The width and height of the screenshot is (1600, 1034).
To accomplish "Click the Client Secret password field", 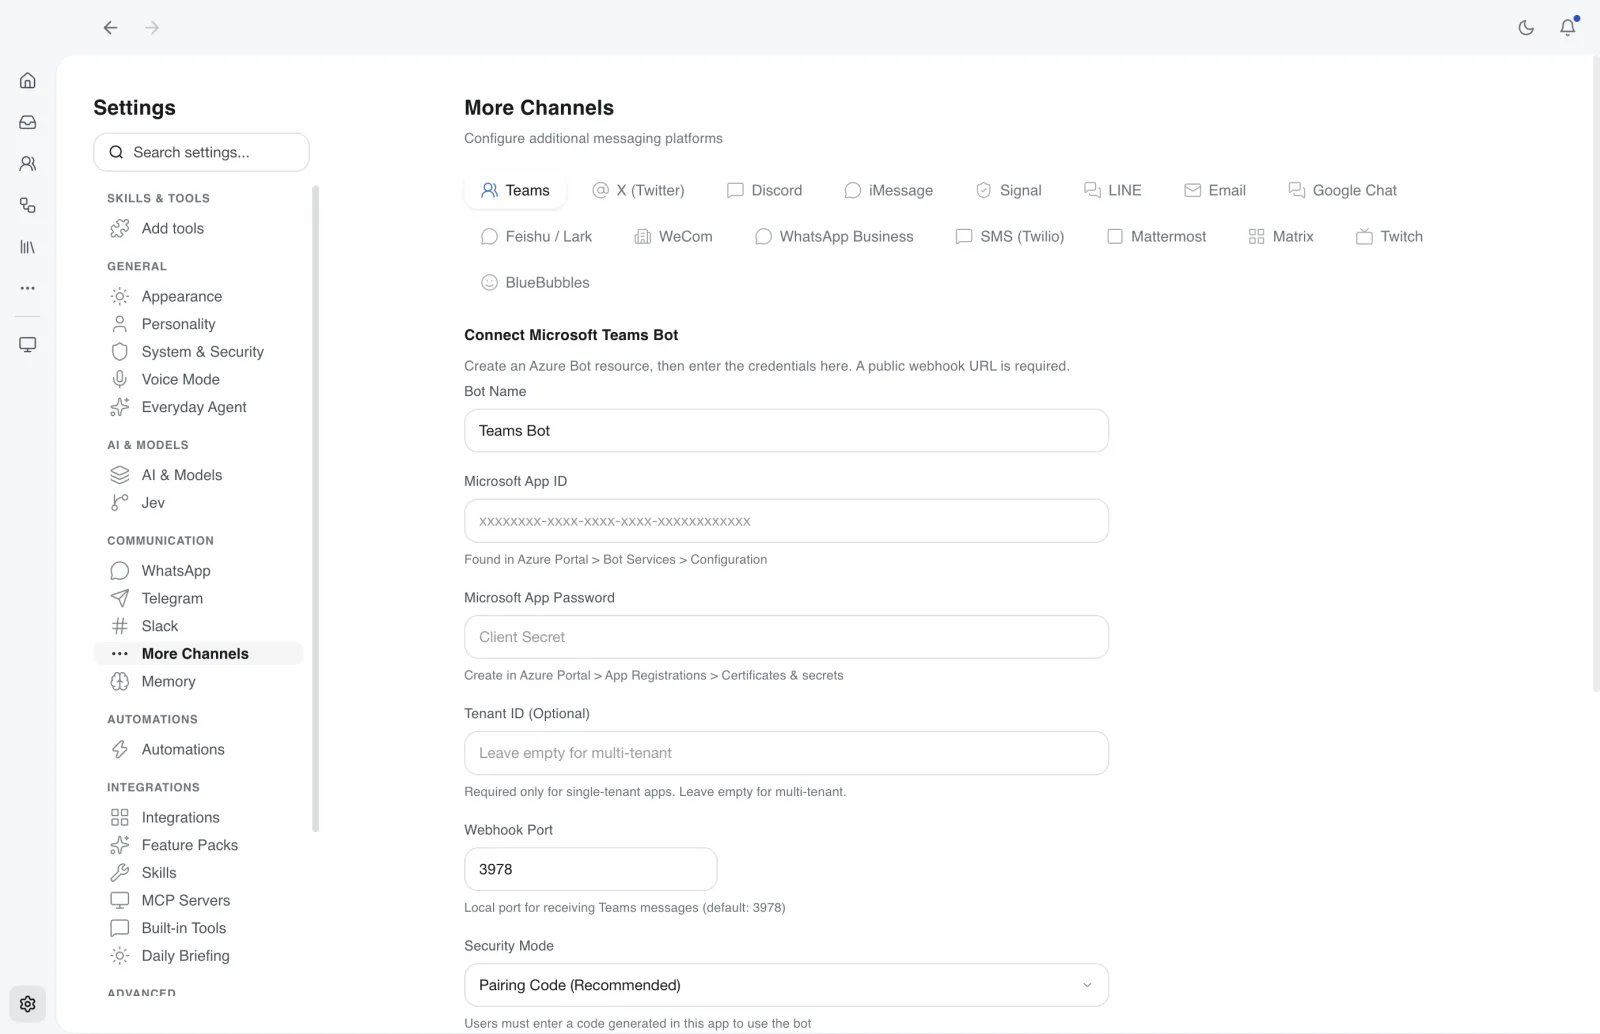I will click(786, 637).
